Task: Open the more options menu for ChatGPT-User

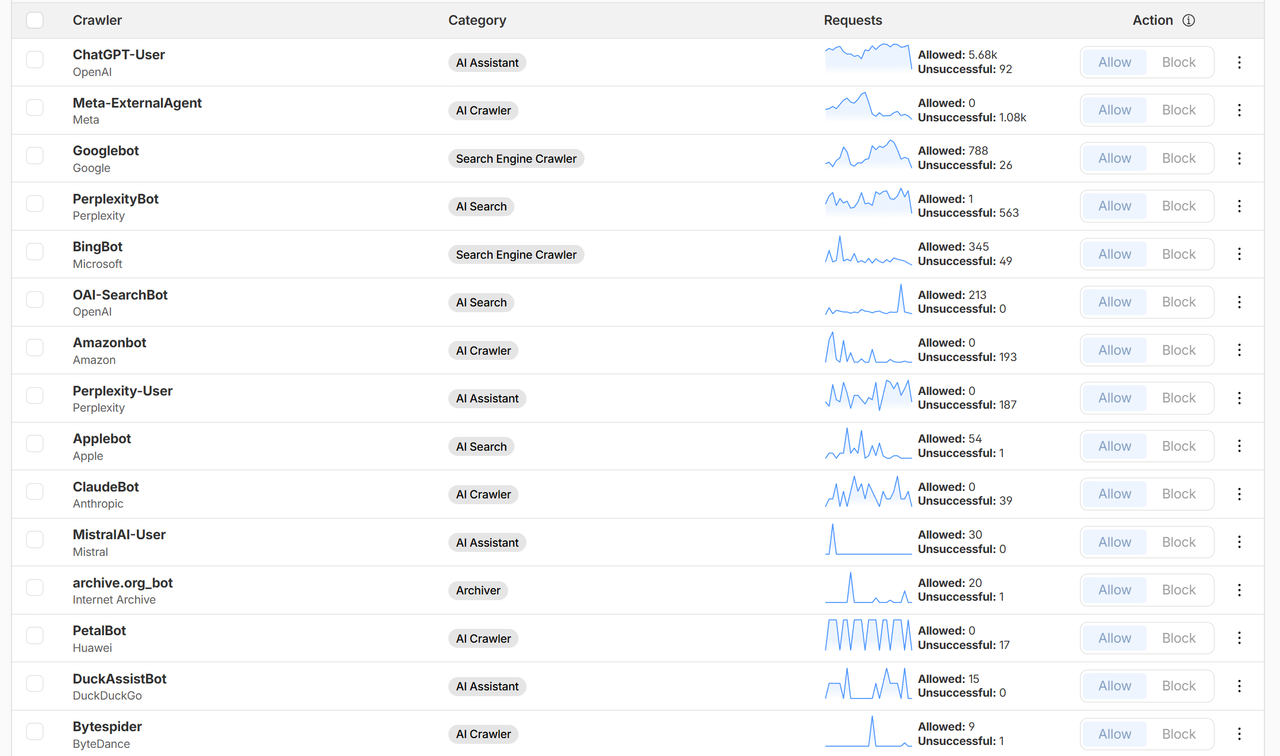Action: click(x=1239, y=62)
